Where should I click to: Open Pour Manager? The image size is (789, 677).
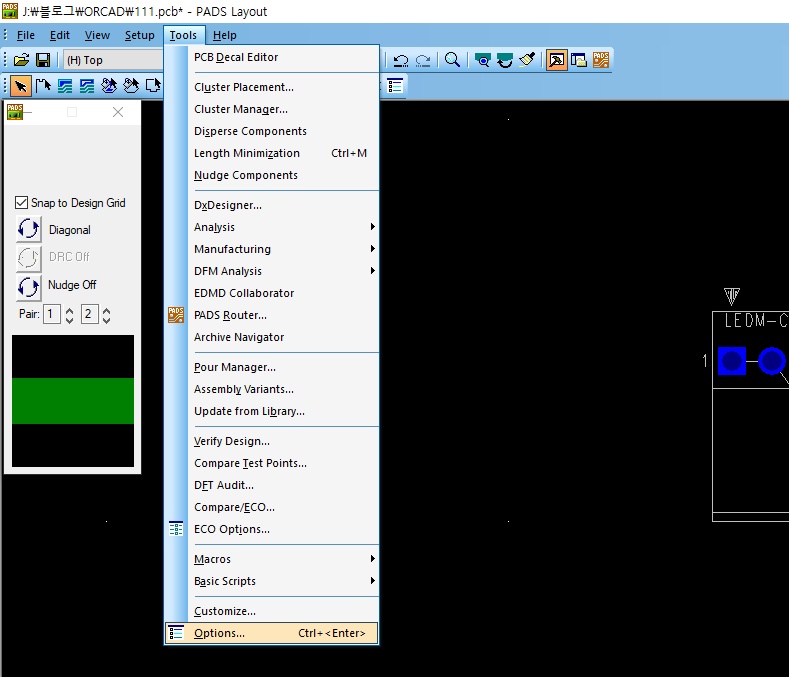285,367
